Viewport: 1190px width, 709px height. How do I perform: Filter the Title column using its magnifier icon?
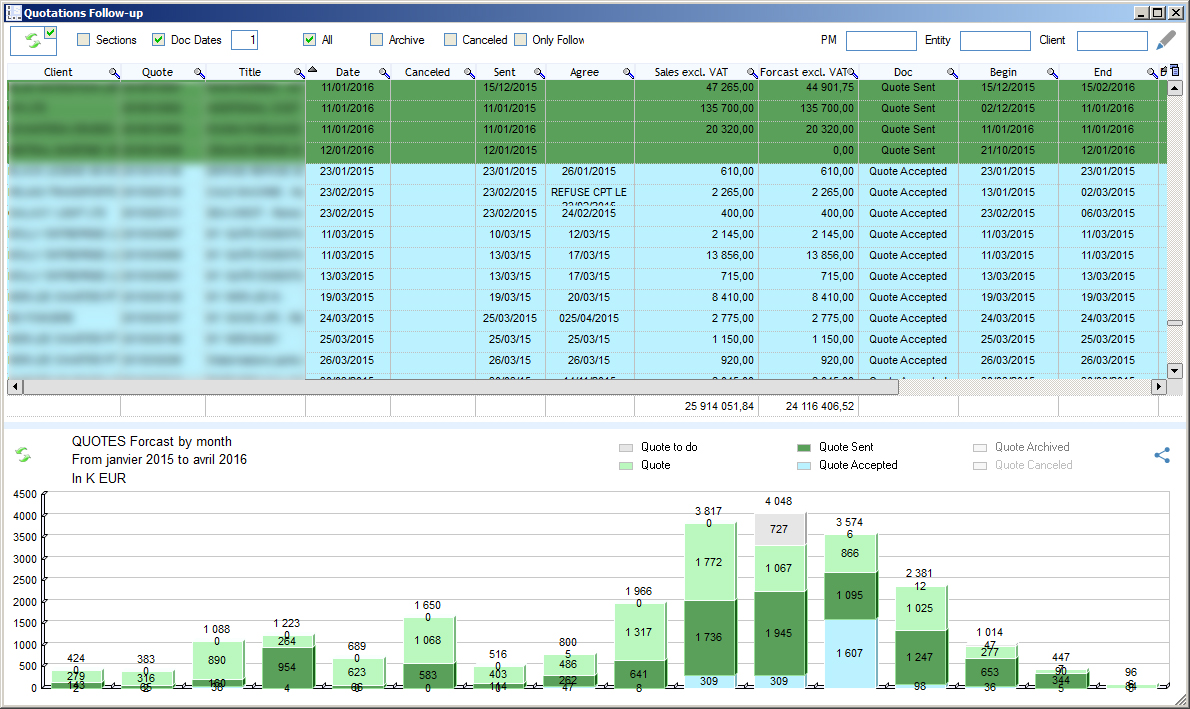click(297, 71)
